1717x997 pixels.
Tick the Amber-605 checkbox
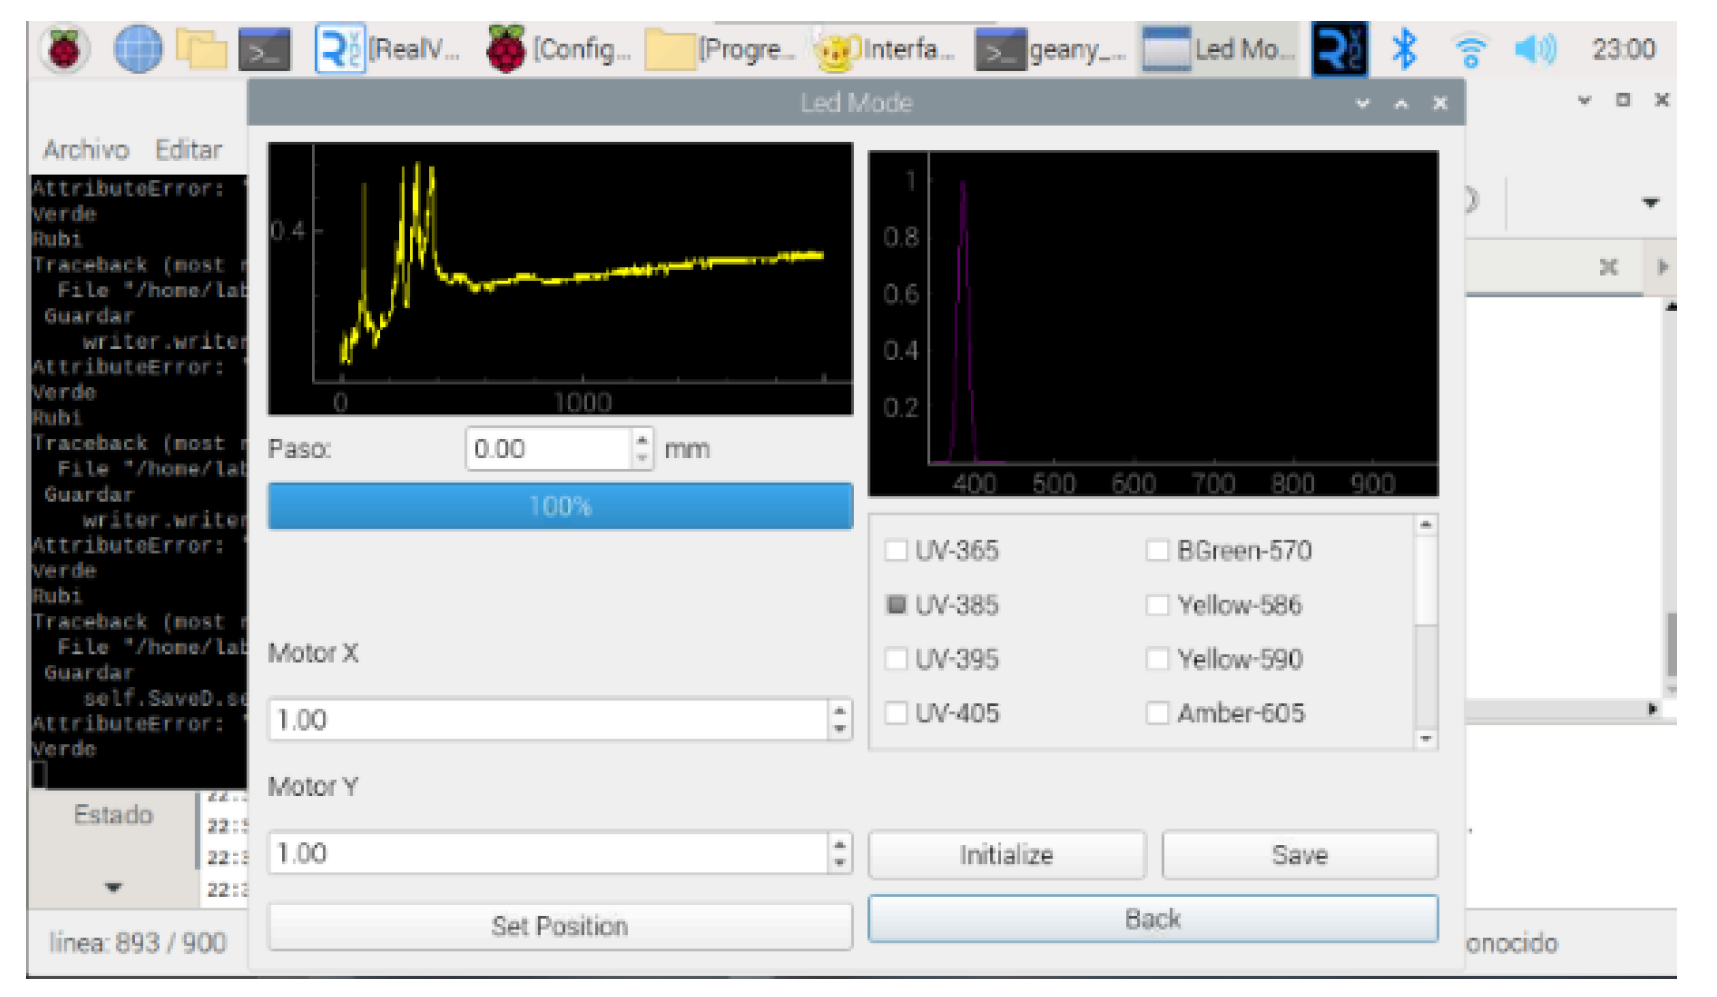tap(1157, 713)
